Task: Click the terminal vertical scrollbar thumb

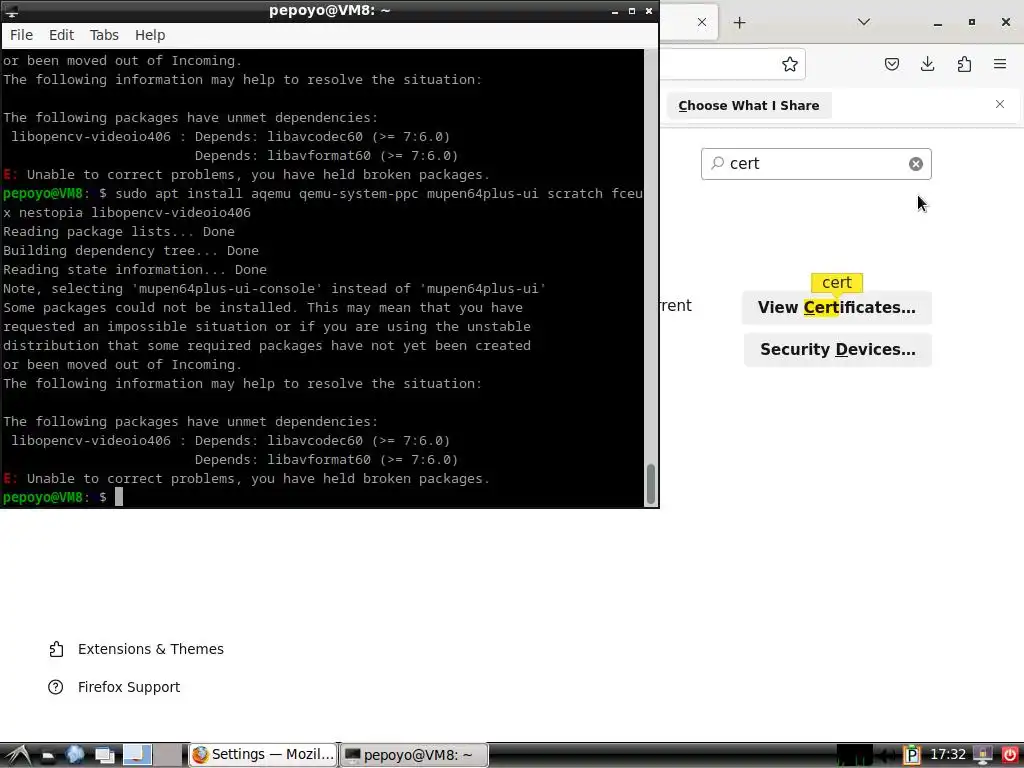Action: tap(650, 484)
